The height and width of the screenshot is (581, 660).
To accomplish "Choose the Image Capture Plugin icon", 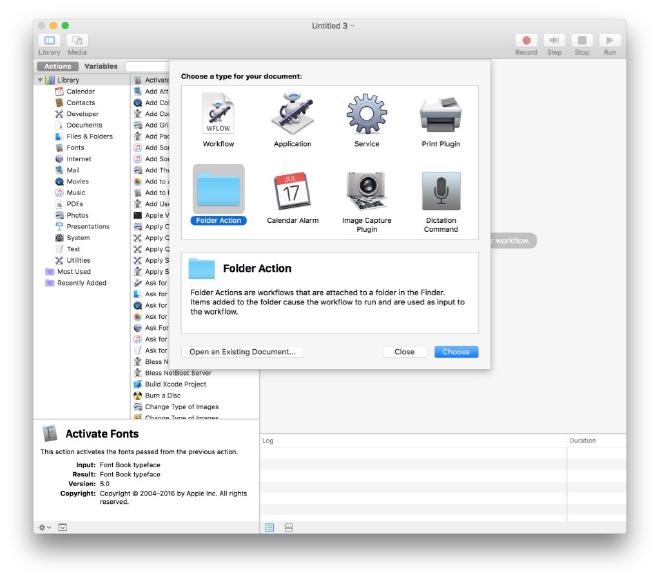I will [x=367, y=191].
